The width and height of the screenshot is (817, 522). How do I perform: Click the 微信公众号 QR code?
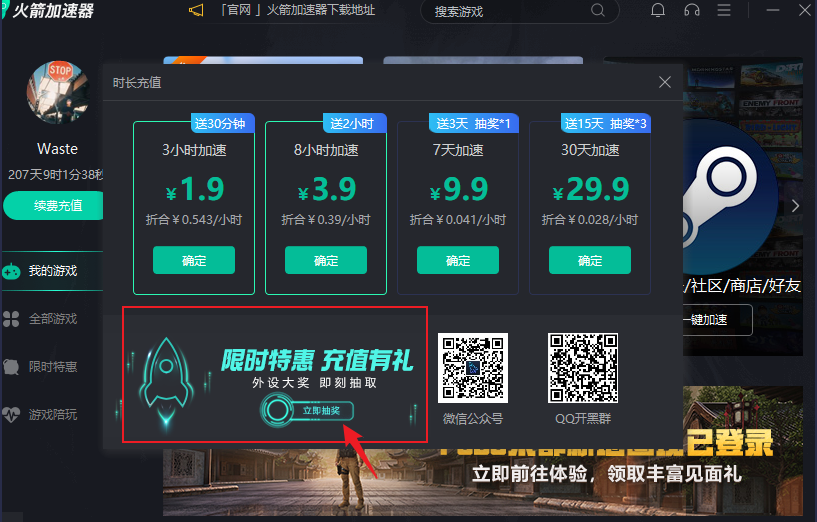point(473,368)
